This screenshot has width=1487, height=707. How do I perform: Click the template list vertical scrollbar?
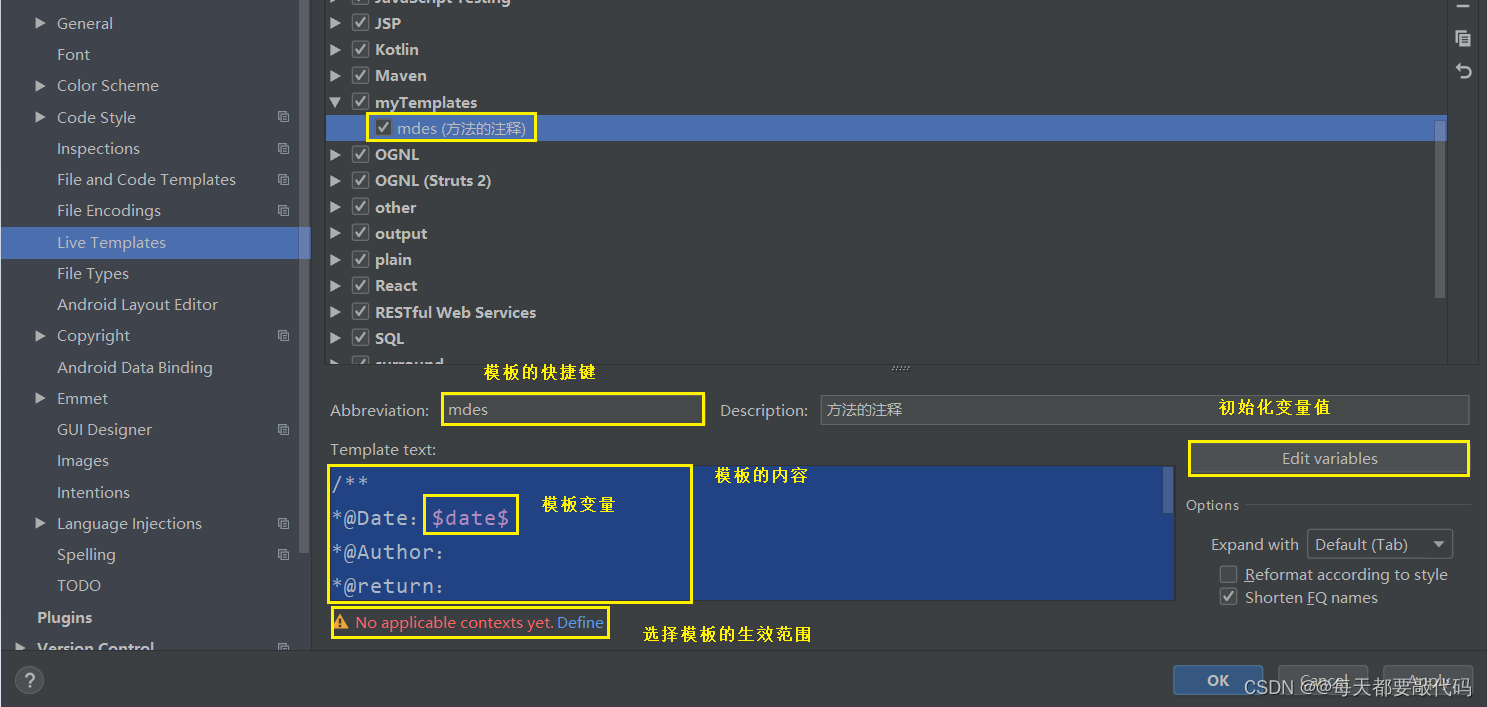[x=1440, y=209]
